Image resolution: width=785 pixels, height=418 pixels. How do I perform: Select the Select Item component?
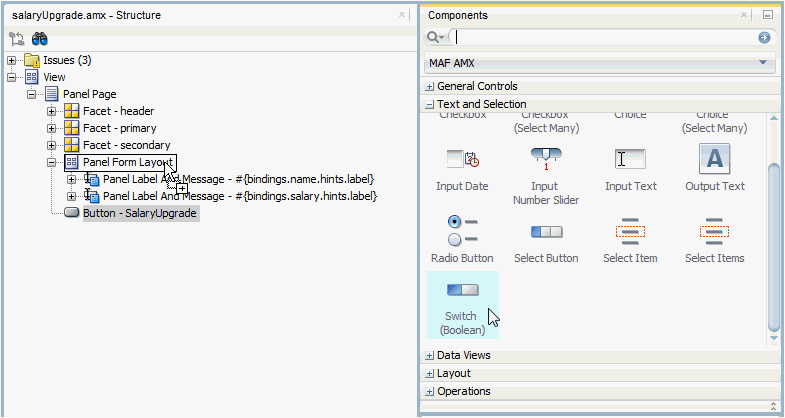[x=630, y=241]
